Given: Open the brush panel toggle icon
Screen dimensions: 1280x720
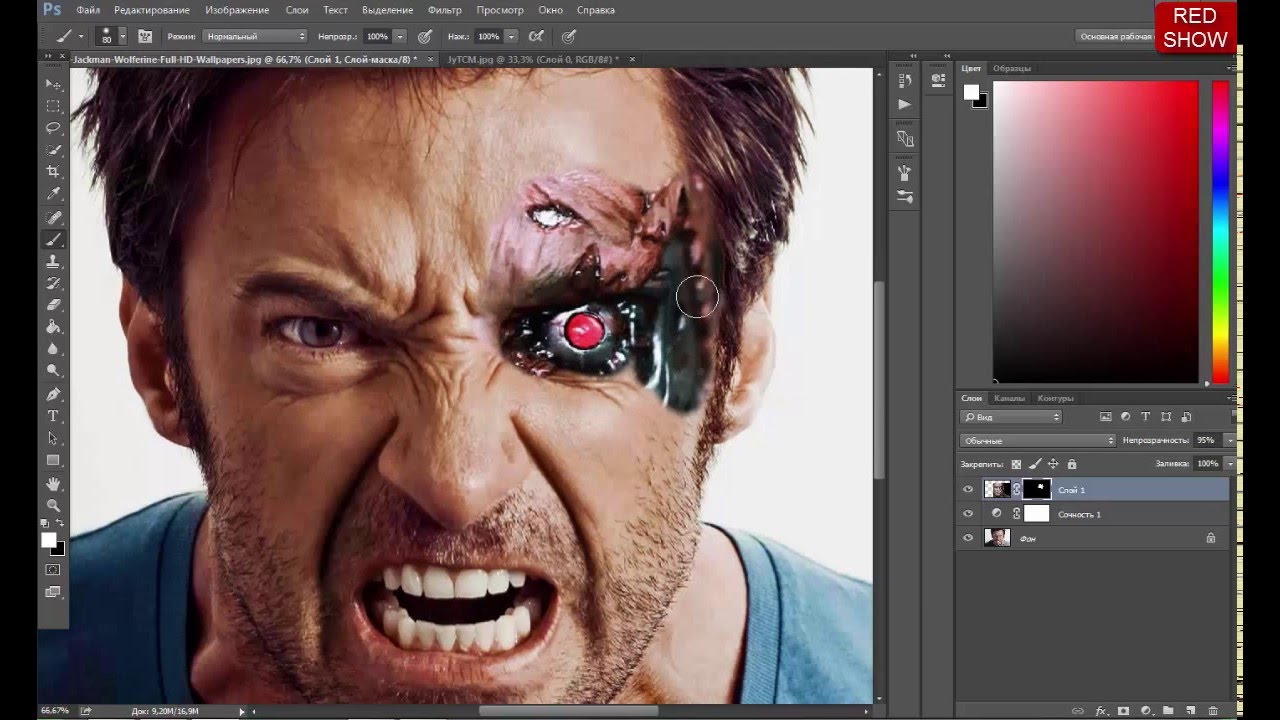Looking at the screenshot, I should [x=145, y=36].
